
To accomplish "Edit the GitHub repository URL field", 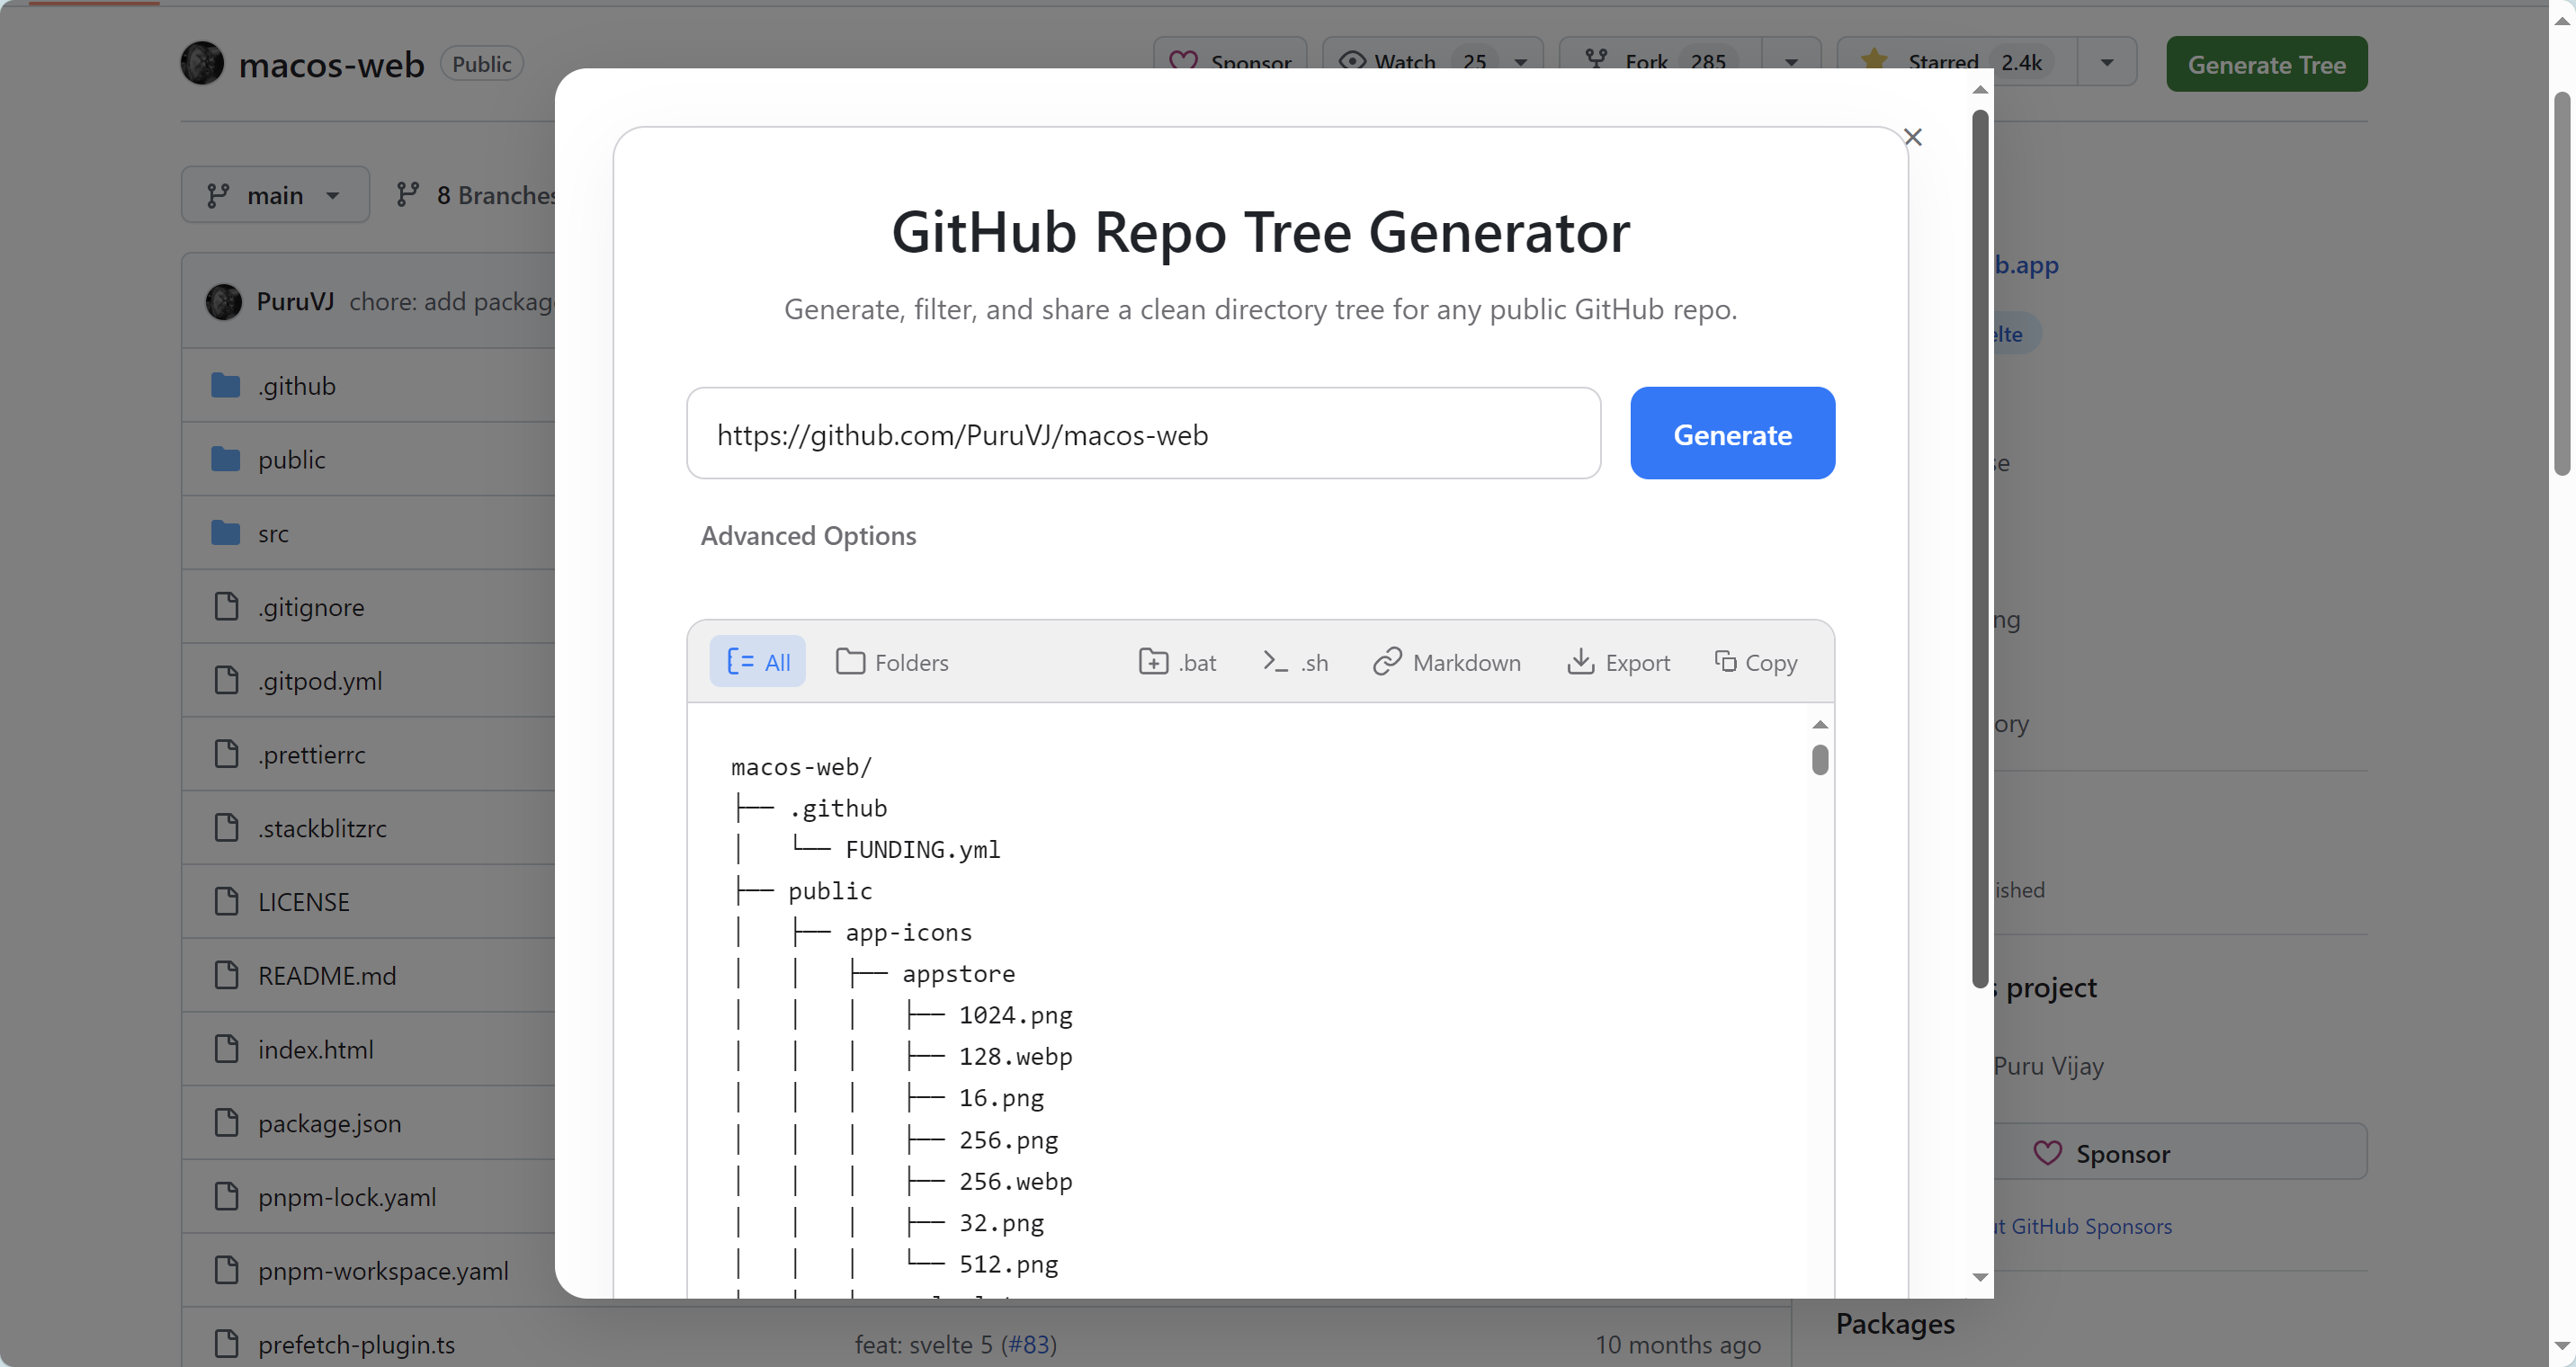I will [1143, 433].
